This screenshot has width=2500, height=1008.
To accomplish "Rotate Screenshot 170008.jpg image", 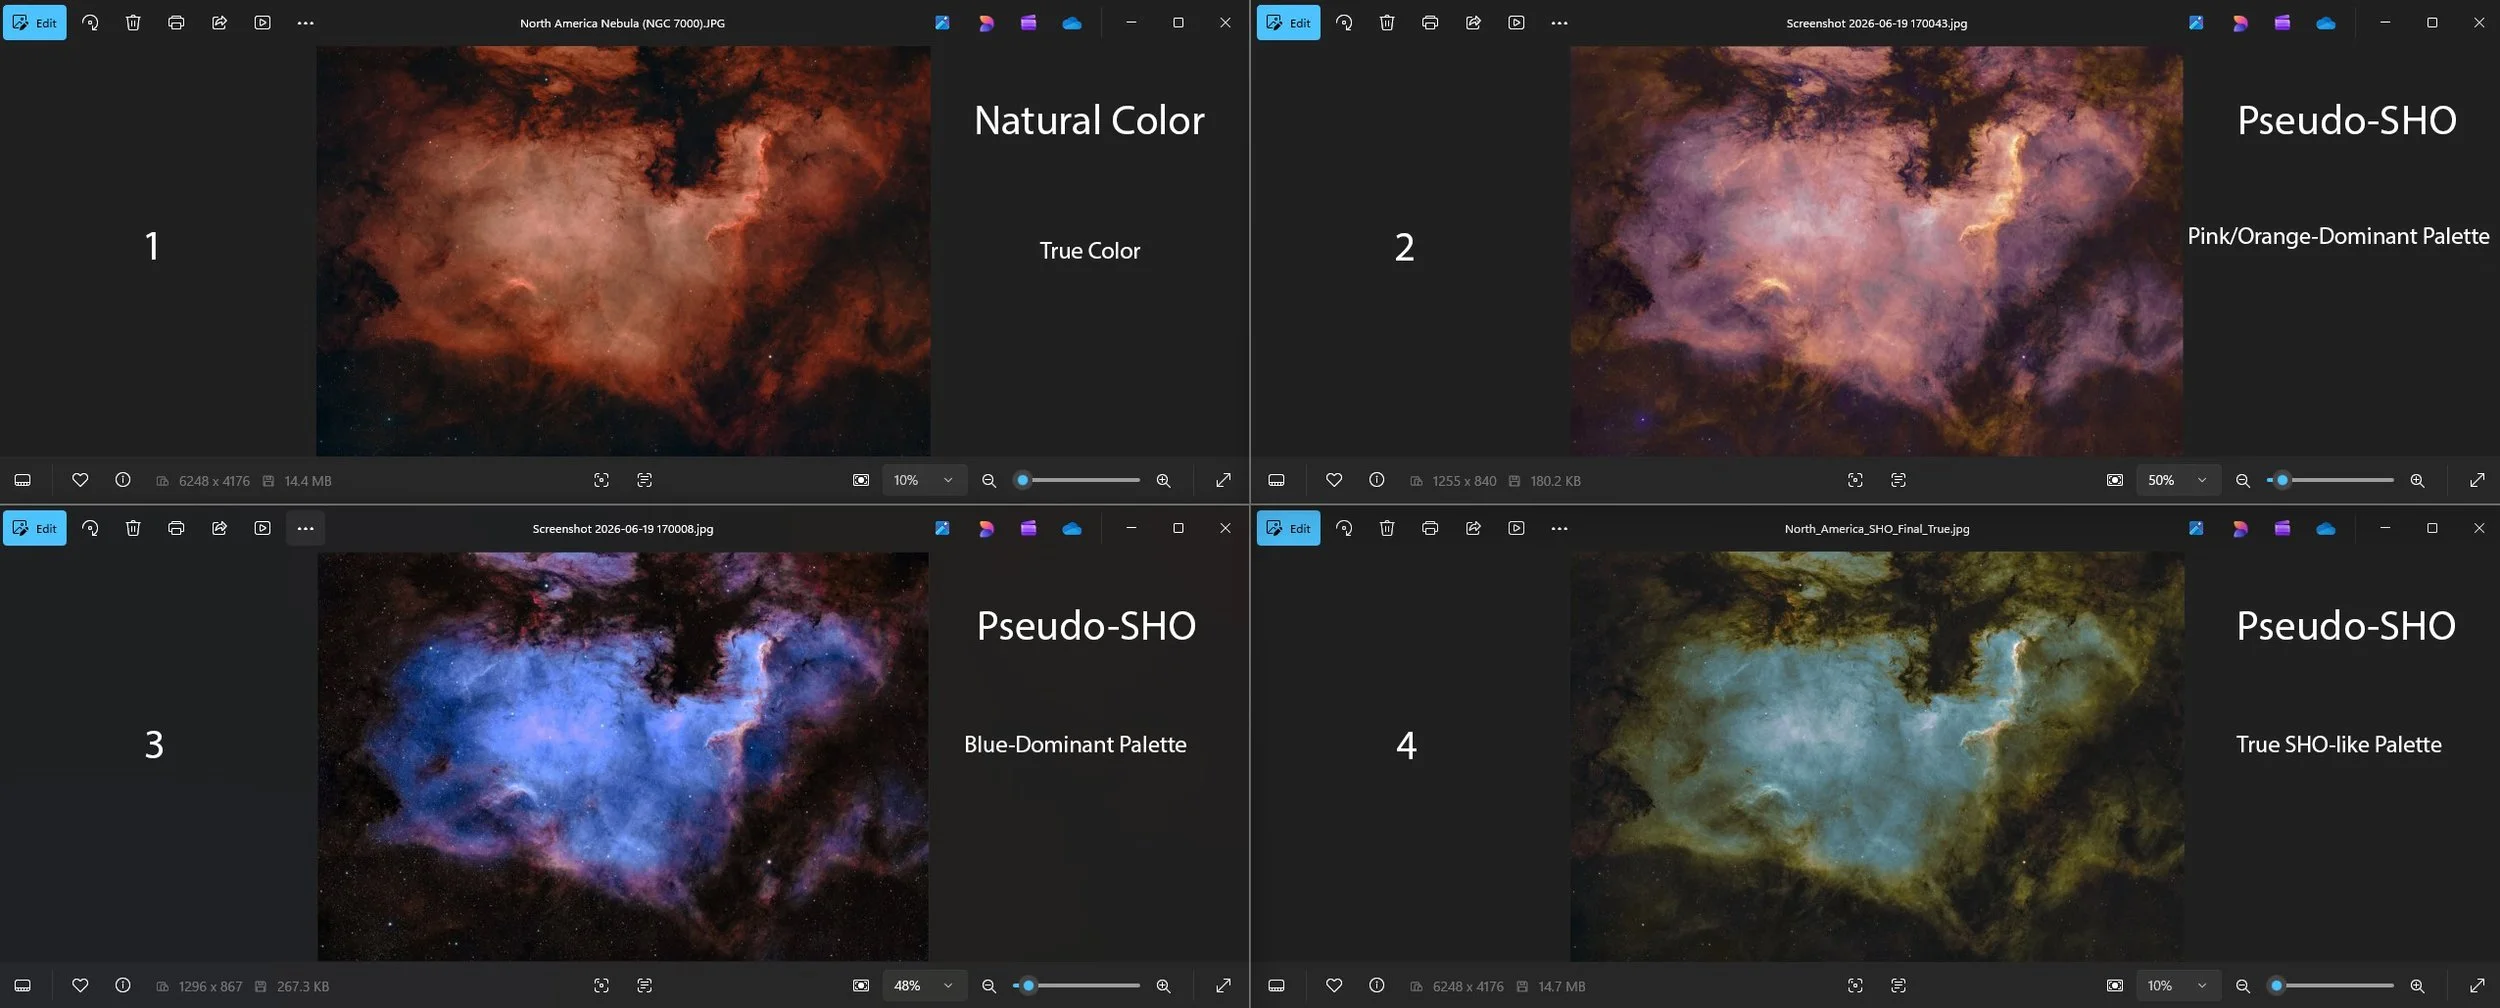I will click(90, 528).
